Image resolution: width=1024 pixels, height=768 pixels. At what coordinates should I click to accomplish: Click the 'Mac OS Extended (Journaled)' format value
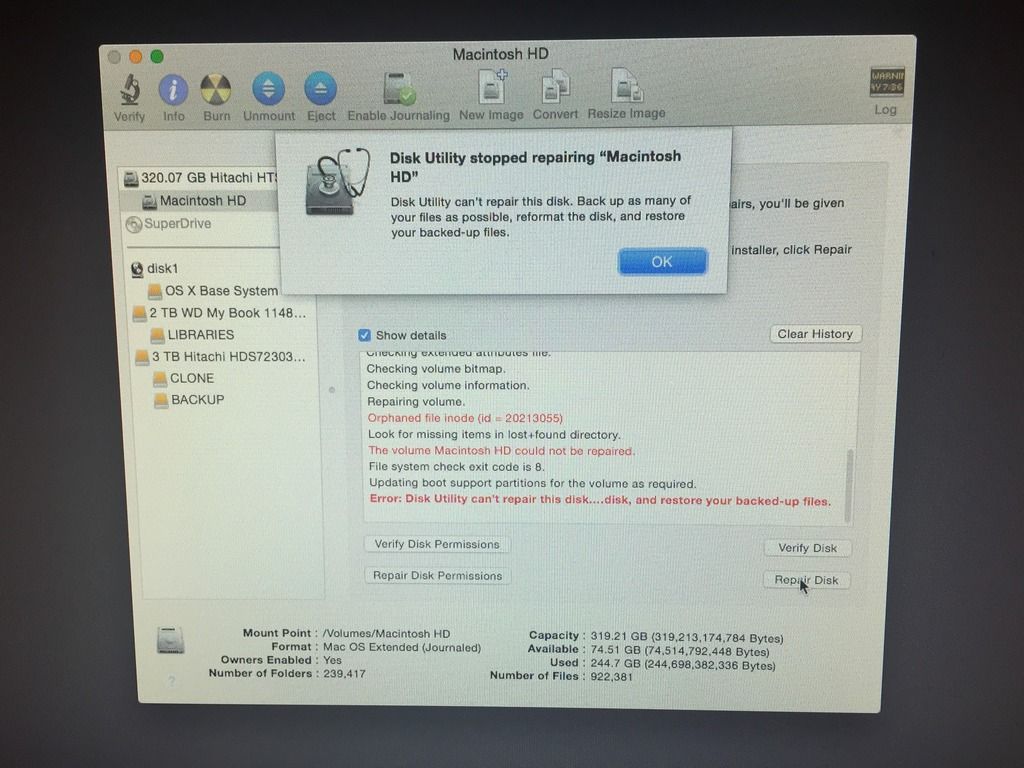pyautogui.click(x=402, y=647)
